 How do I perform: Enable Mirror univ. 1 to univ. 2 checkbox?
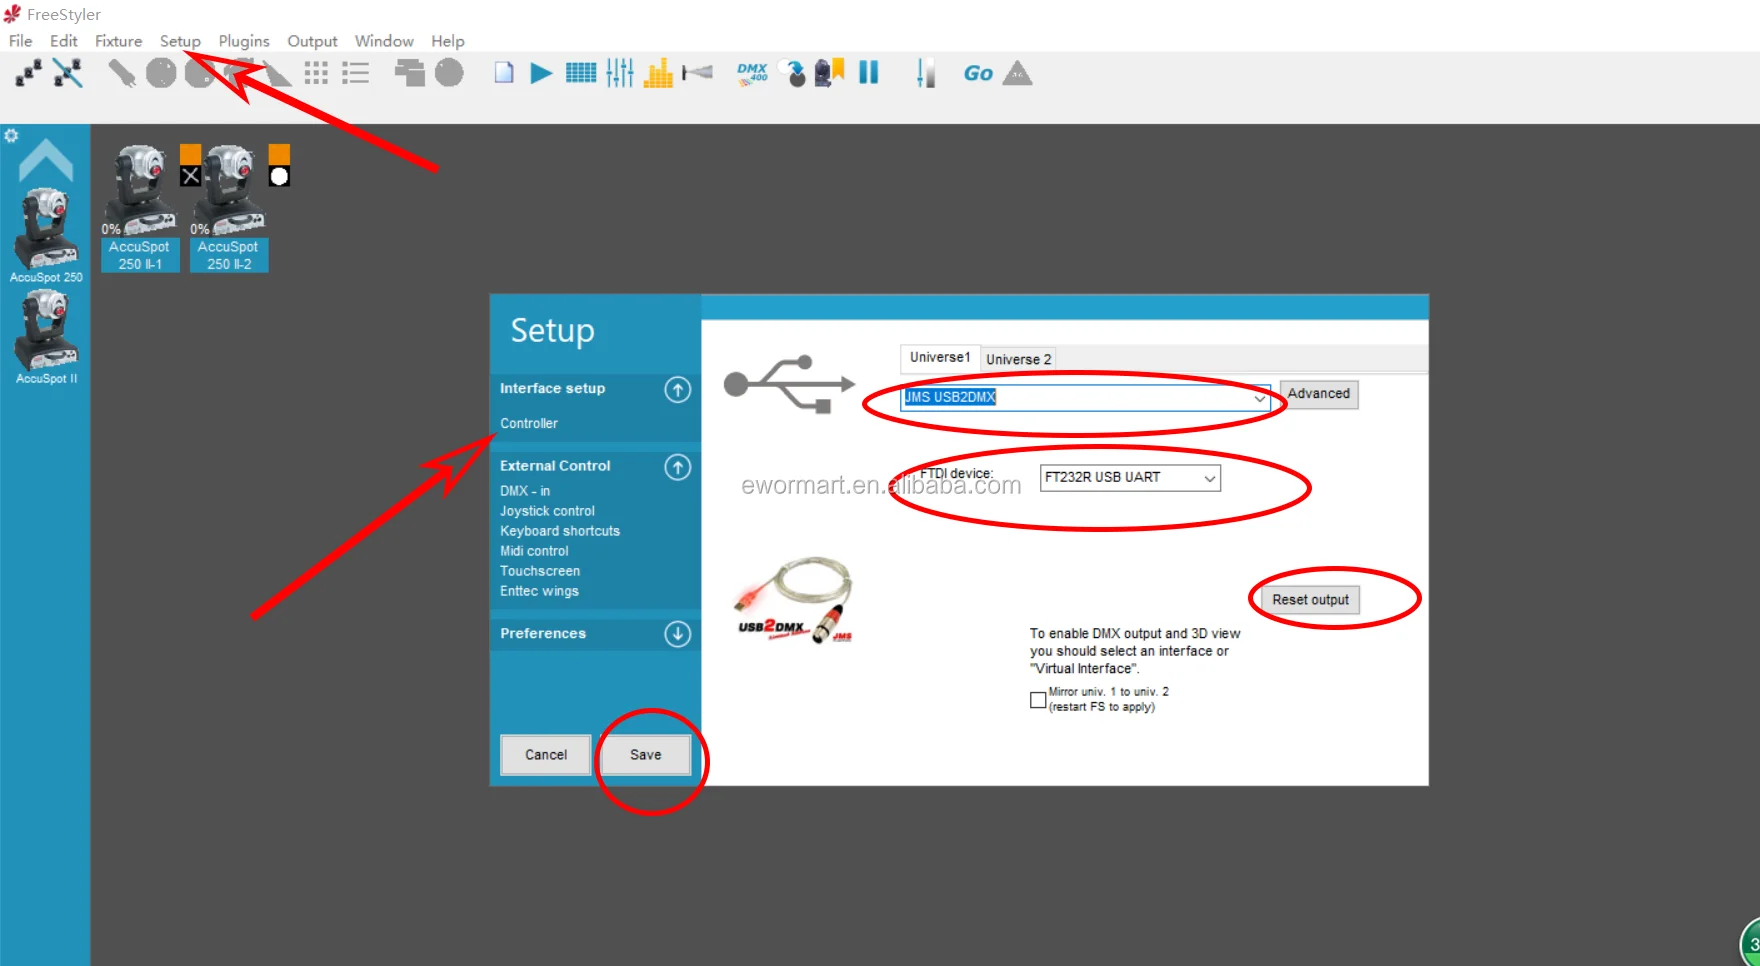click(x=1038, y=700)
